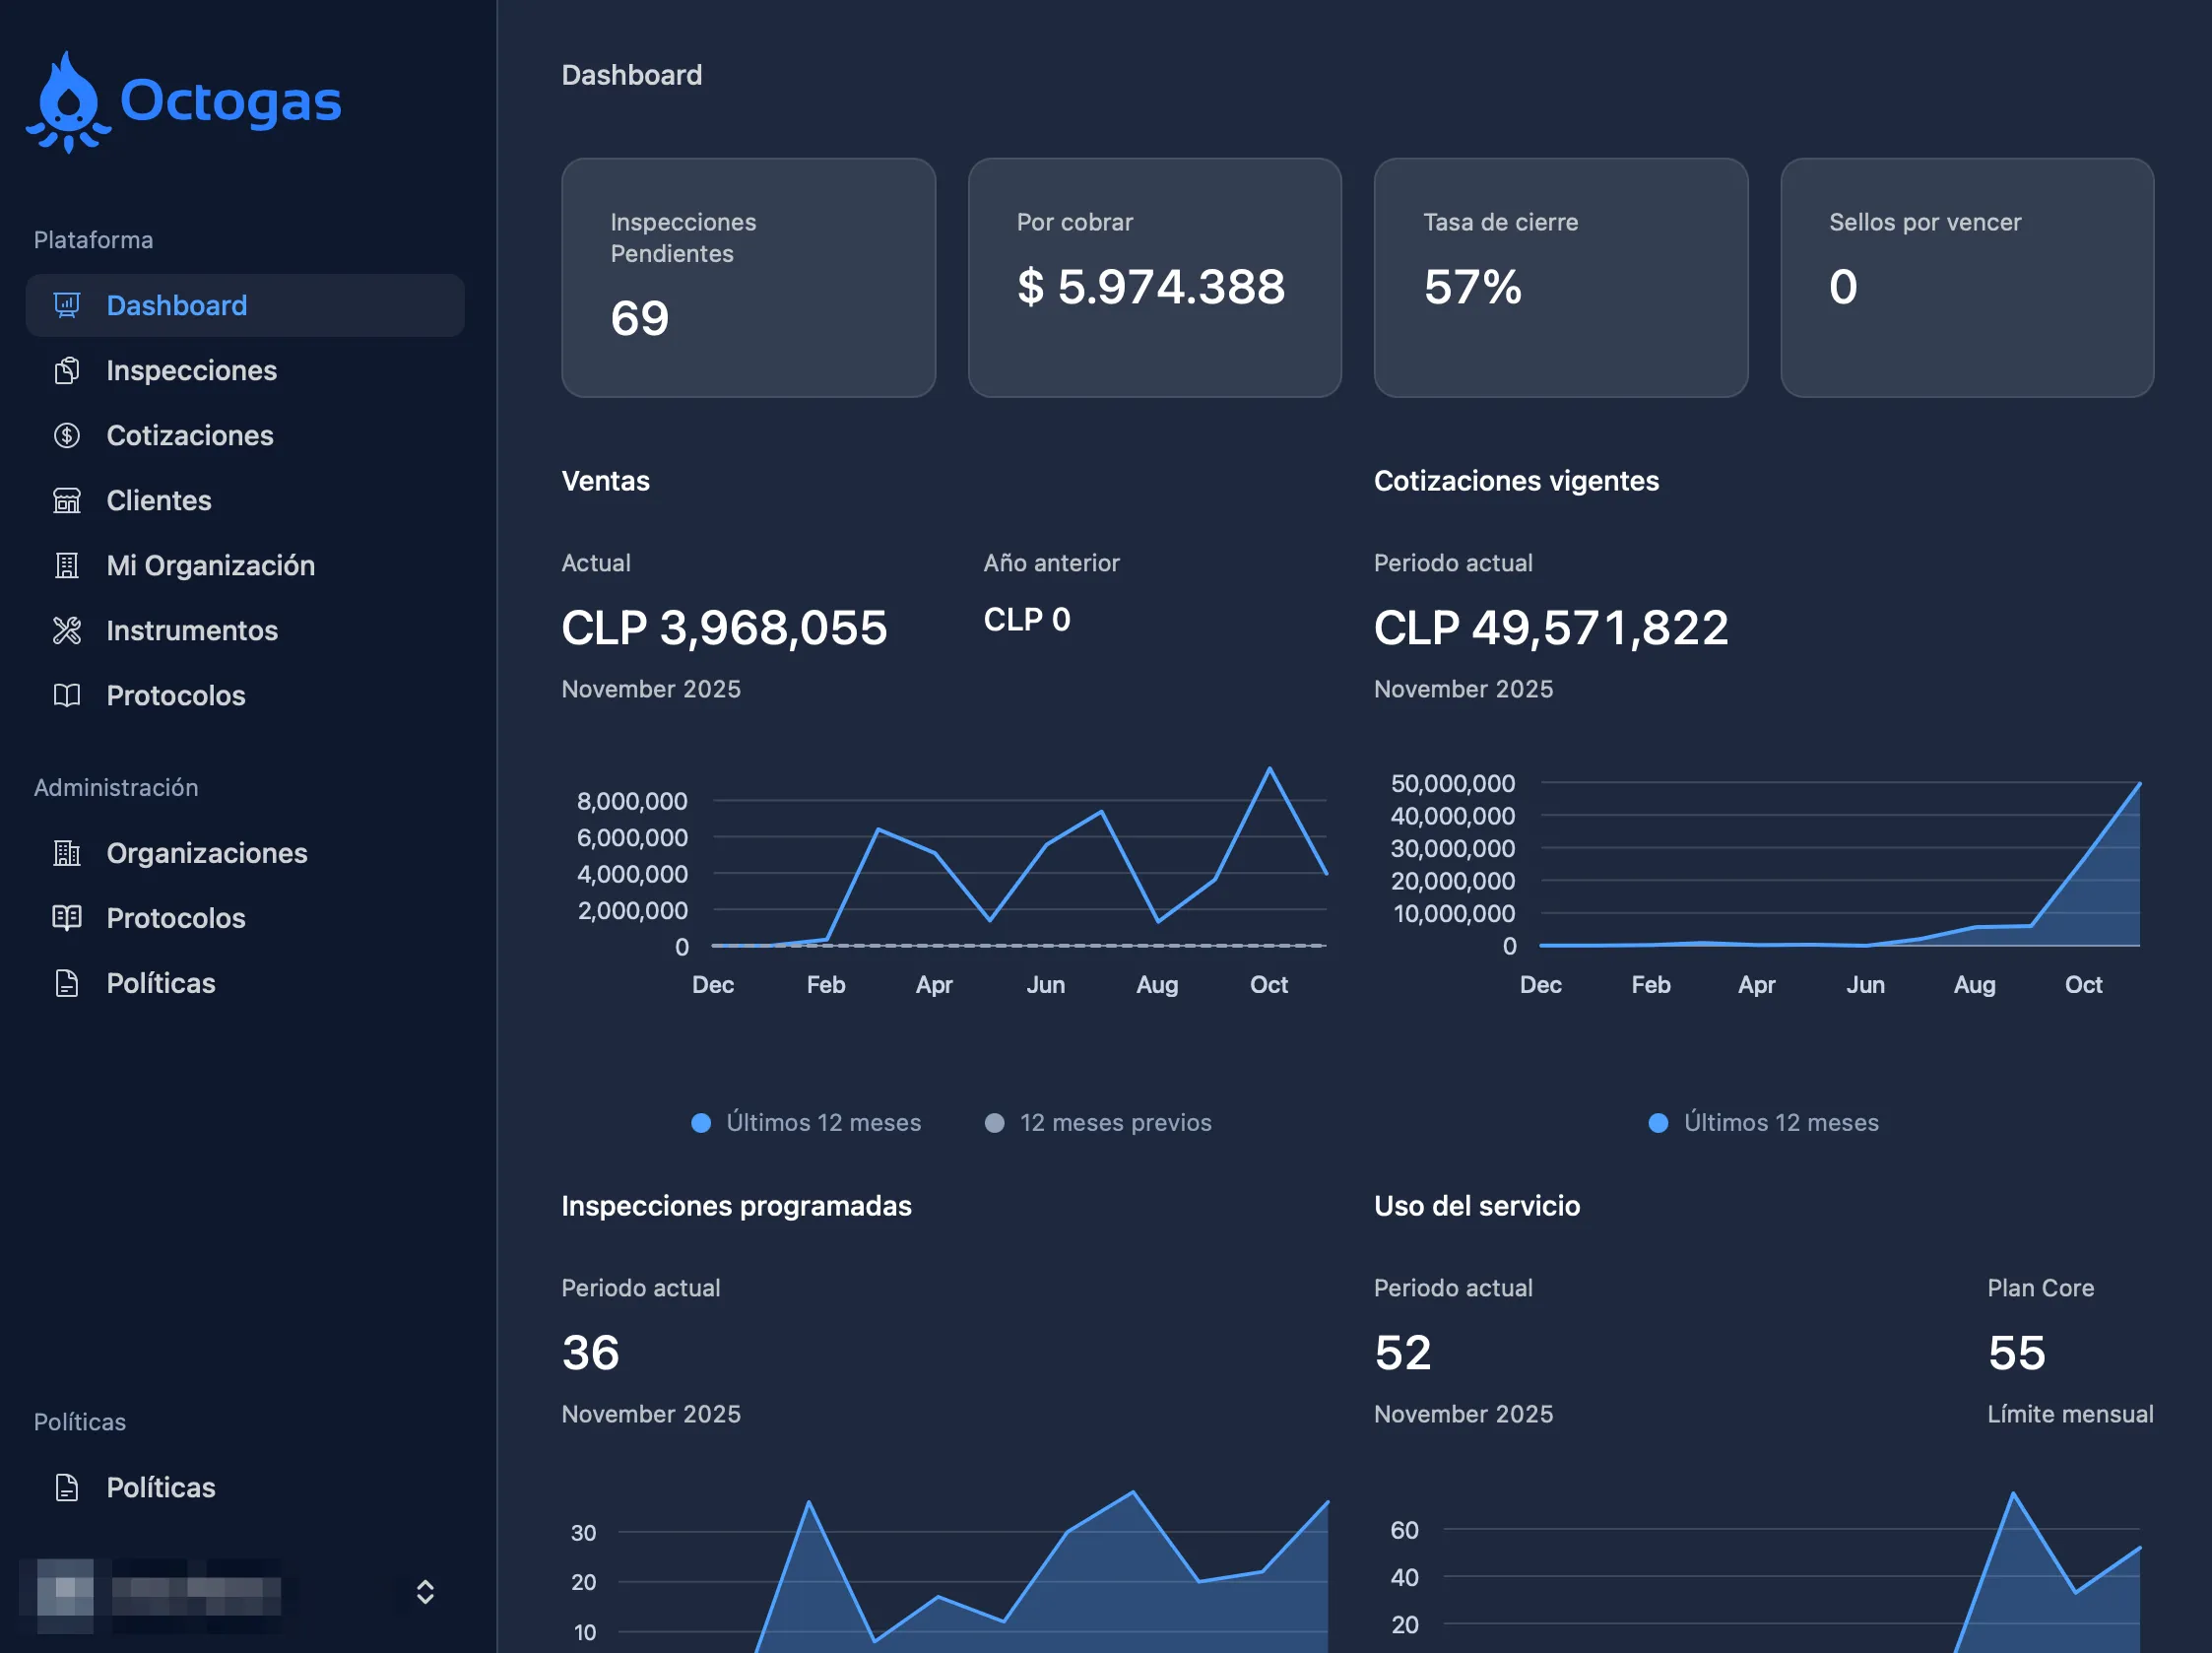Open the Inspecciones Pendientes card

click(x=748, y=277)
